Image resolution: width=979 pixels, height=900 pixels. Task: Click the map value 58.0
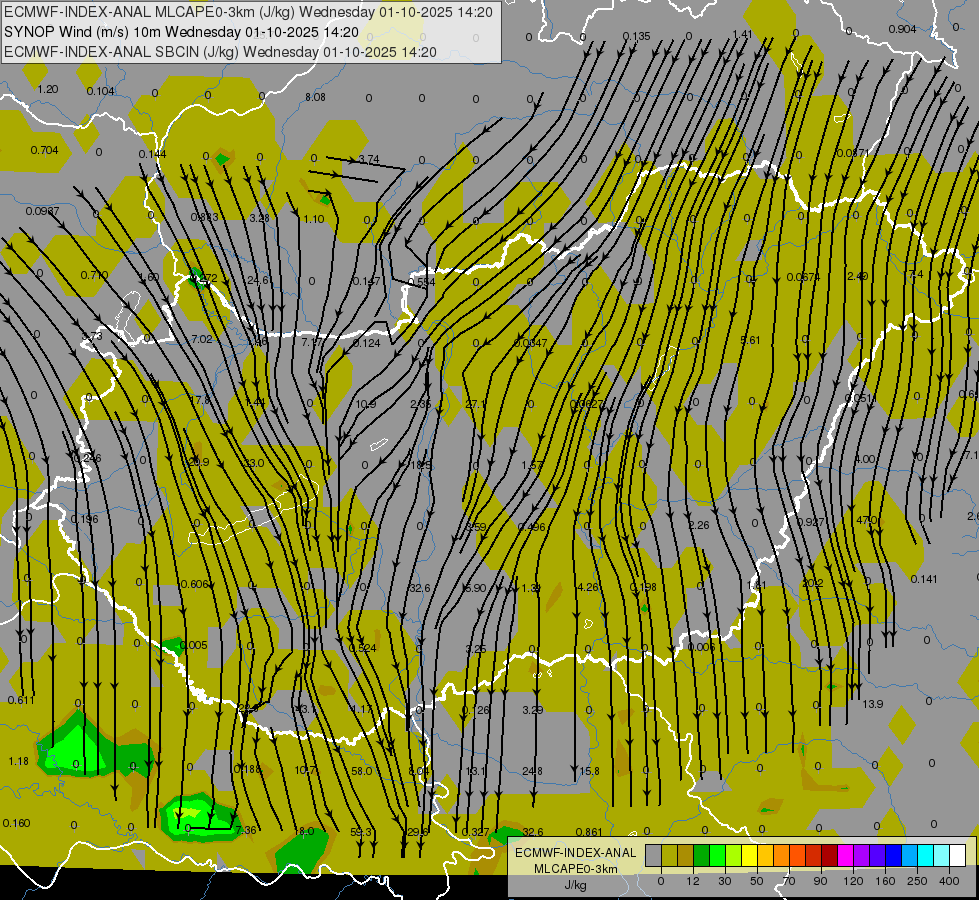[x=362, y=771]
